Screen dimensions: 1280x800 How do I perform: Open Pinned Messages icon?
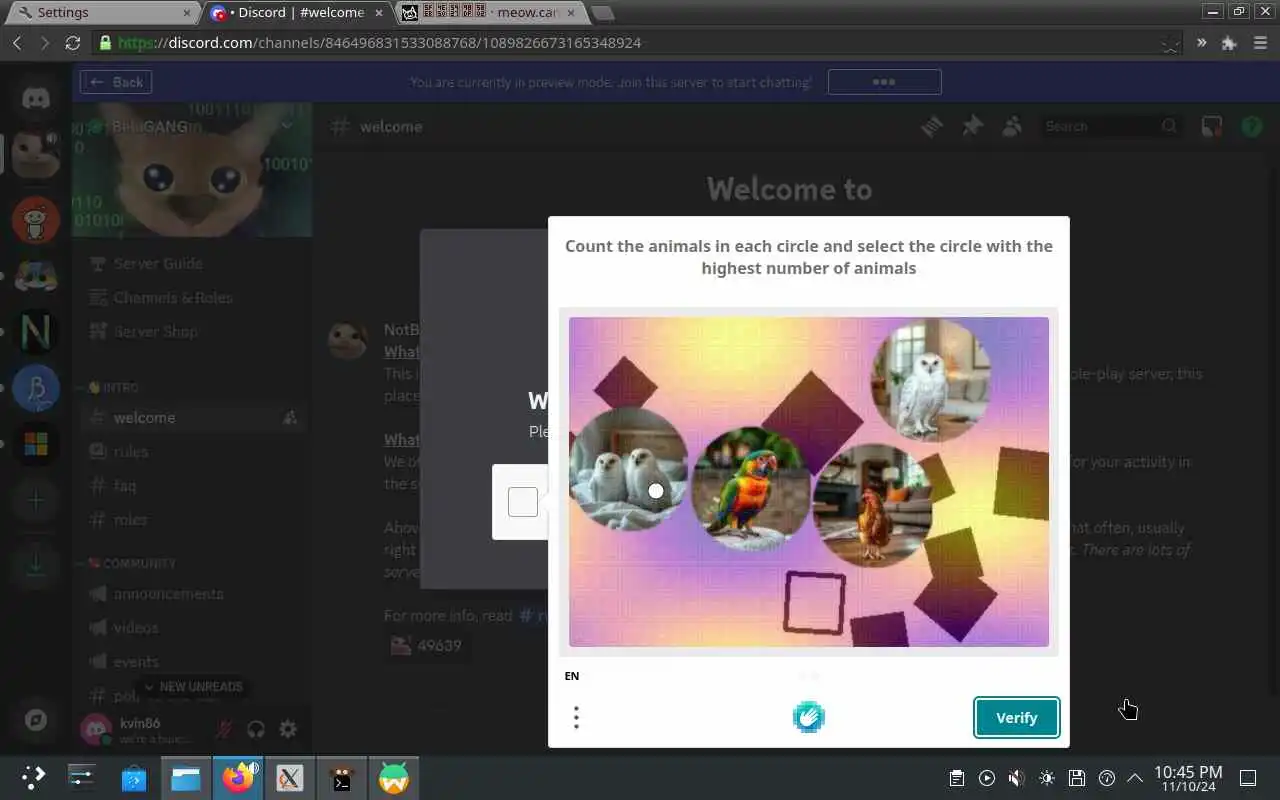pyautogui.click(x=972, y=126)
